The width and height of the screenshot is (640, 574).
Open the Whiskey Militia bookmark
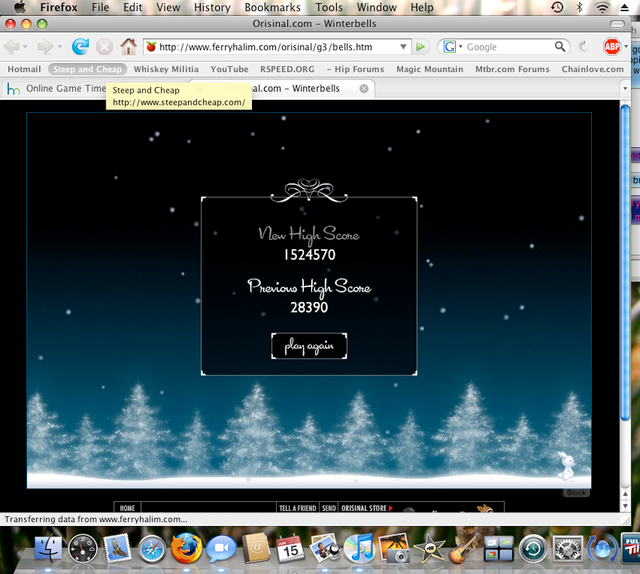click(x=166, y=69)
